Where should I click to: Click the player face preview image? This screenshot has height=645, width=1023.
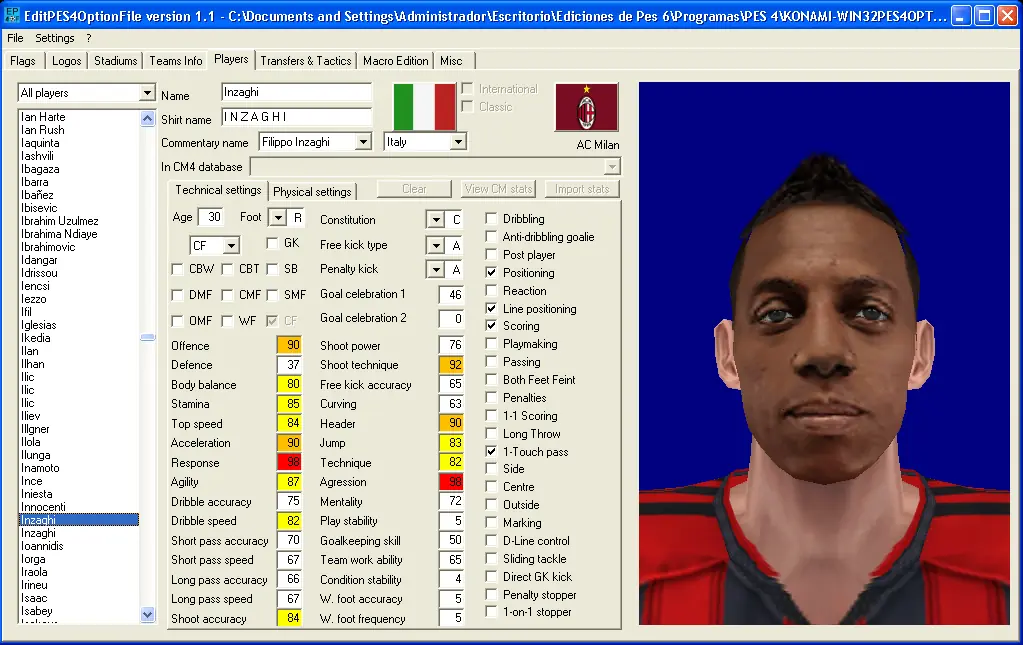click(824, 353)
